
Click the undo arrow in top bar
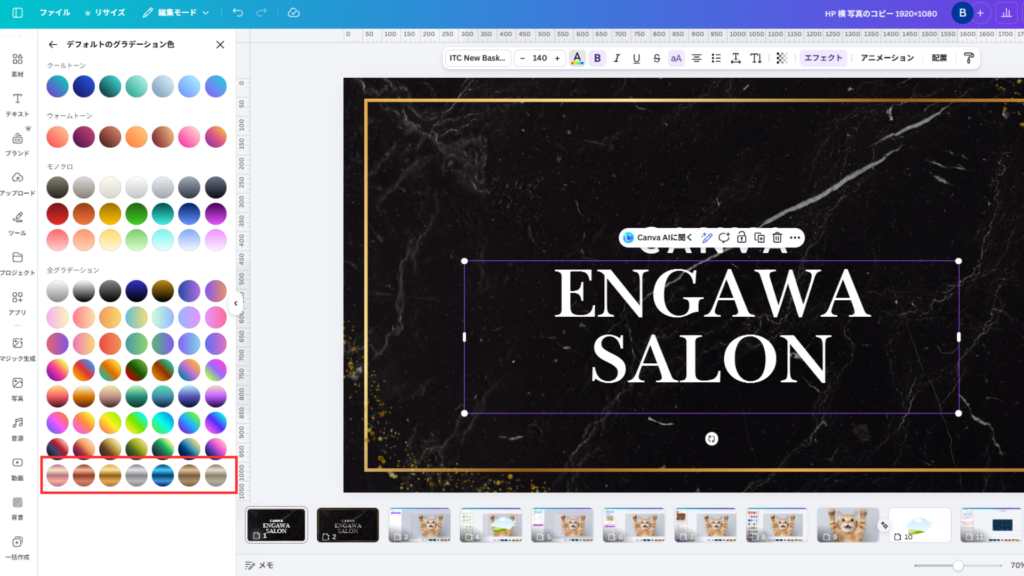[237, 13]
